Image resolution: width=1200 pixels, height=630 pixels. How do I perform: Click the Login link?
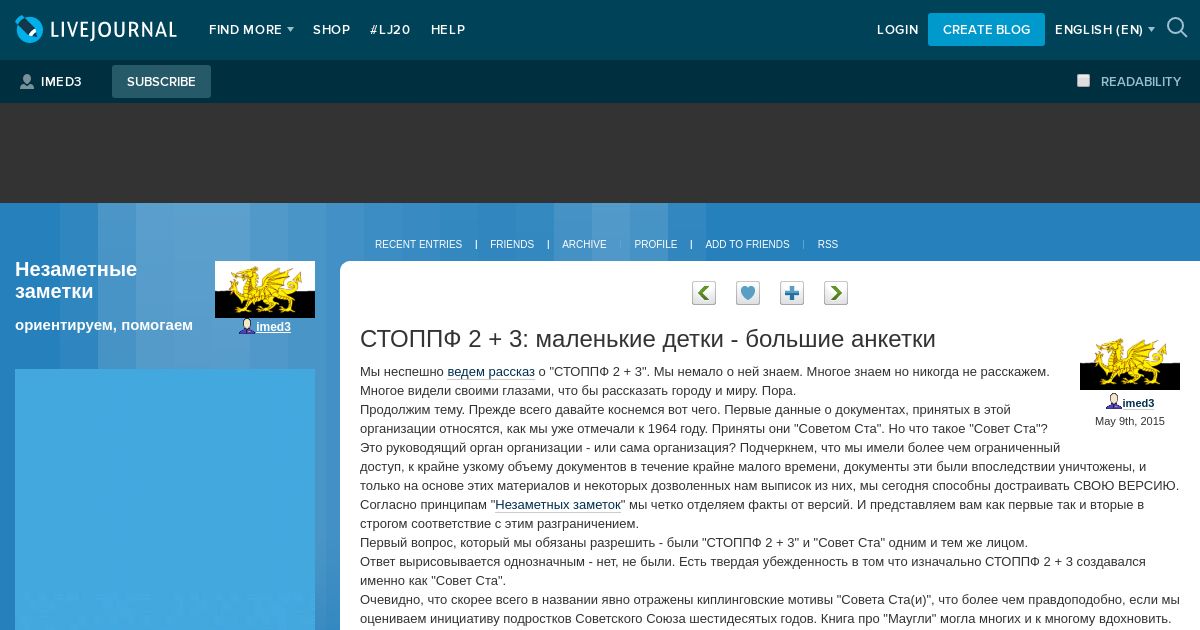click(x=897, y=30)
